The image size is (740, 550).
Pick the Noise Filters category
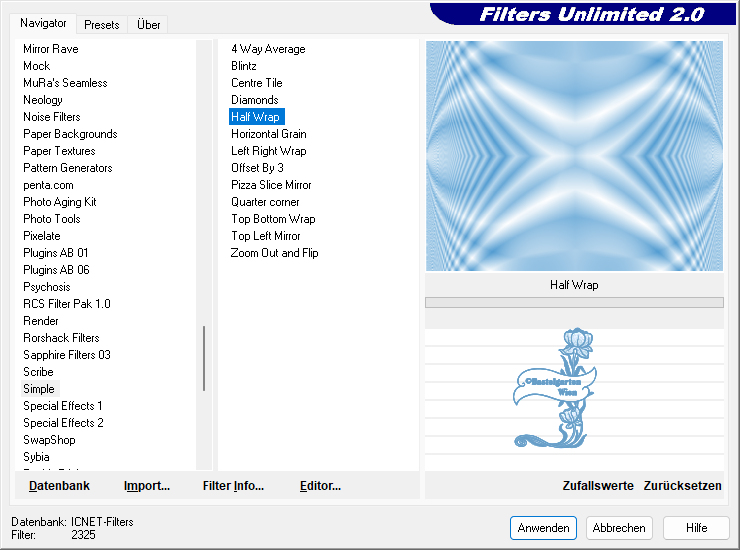tap(51, 117)
